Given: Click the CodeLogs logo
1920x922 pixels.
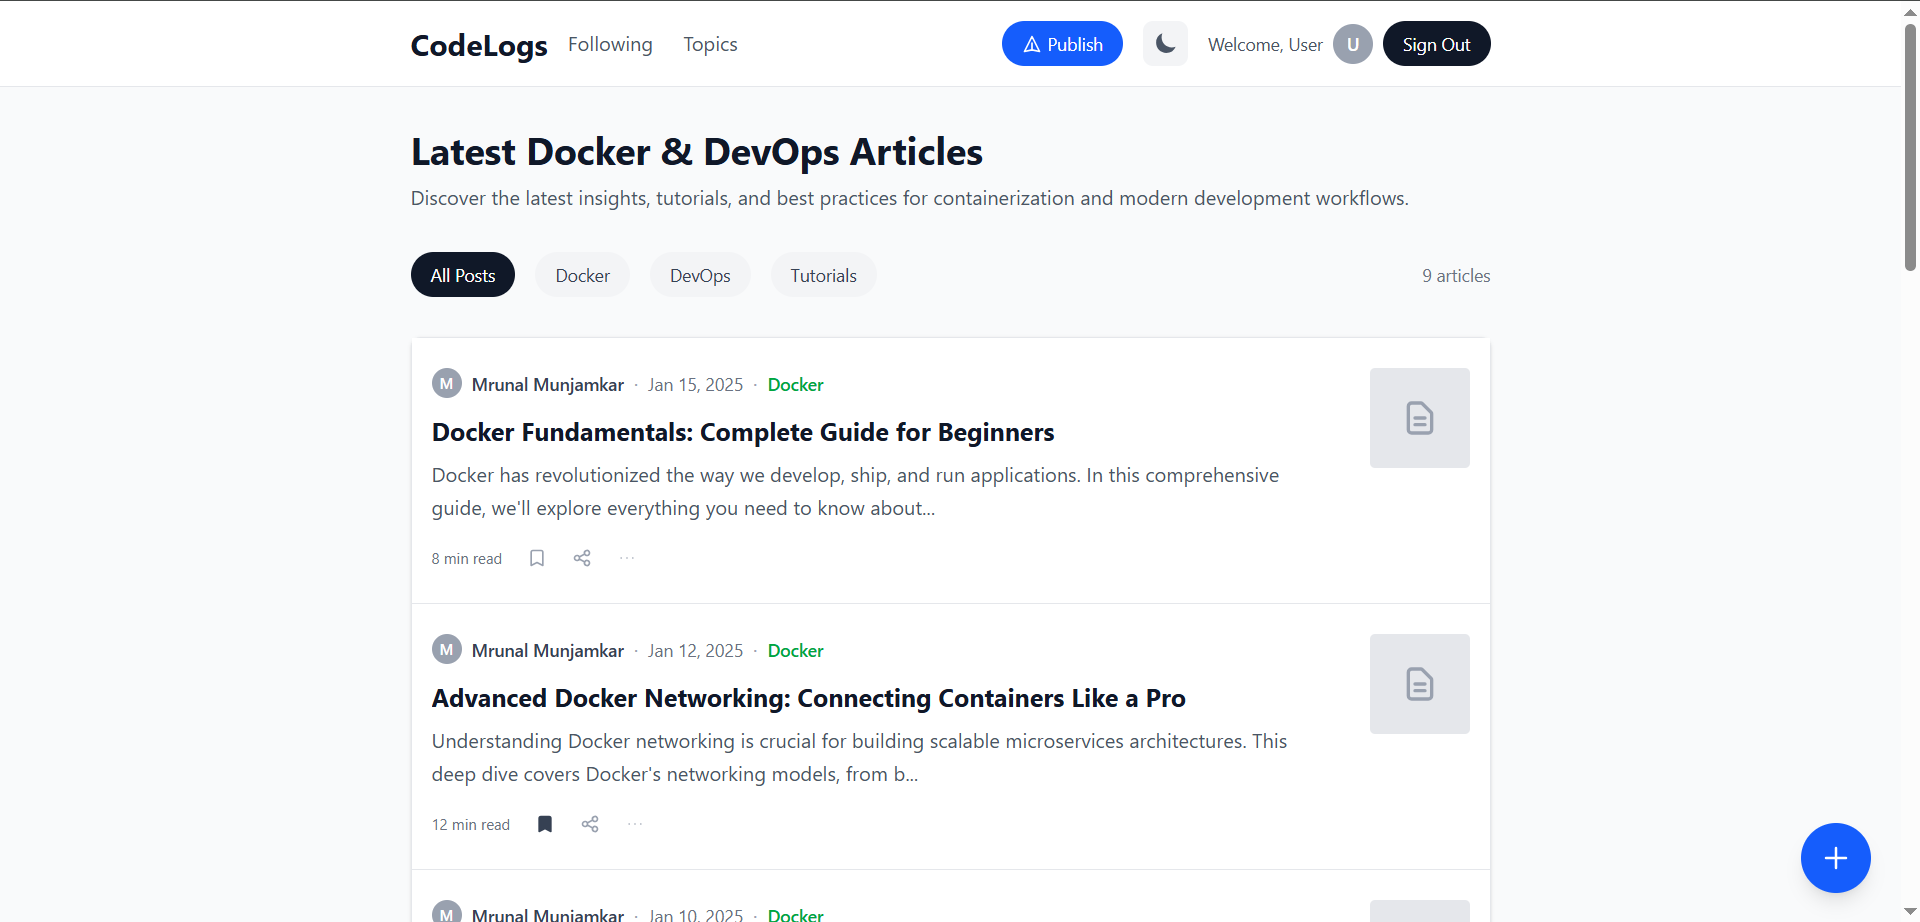Looking at the screenshot, I should pyautogui.click(x=479, y=45).
